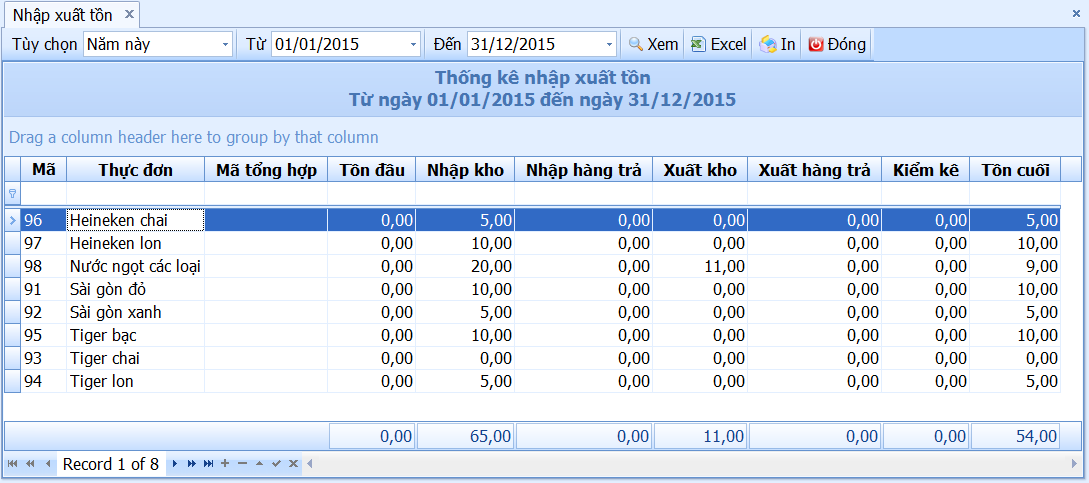Sort by Mã tổng hợp column header
The width and height of the screenshot is (1089, 483).
266,170
